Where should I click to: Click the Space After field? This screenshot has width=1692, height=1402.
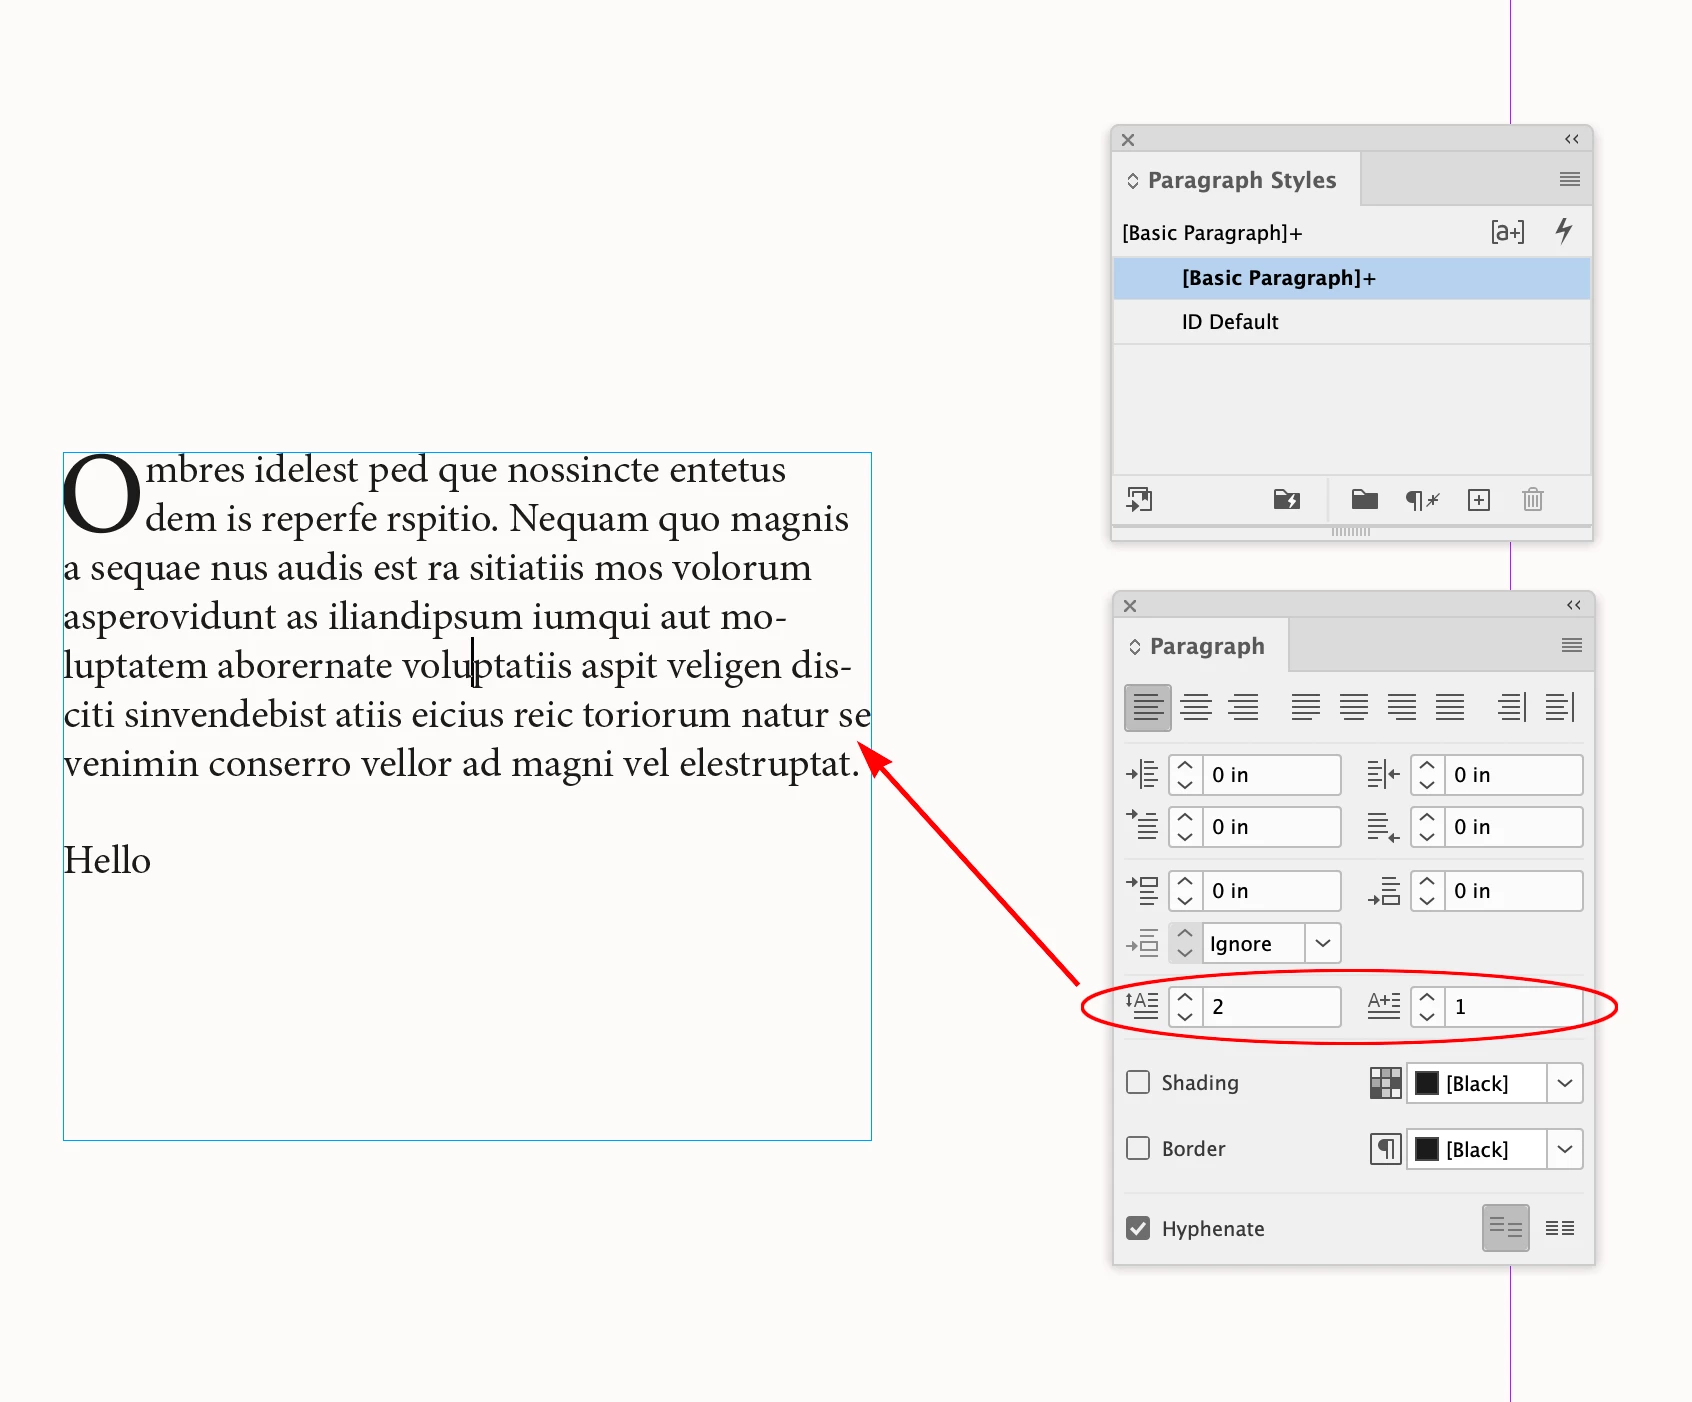tap(1513, 891)
